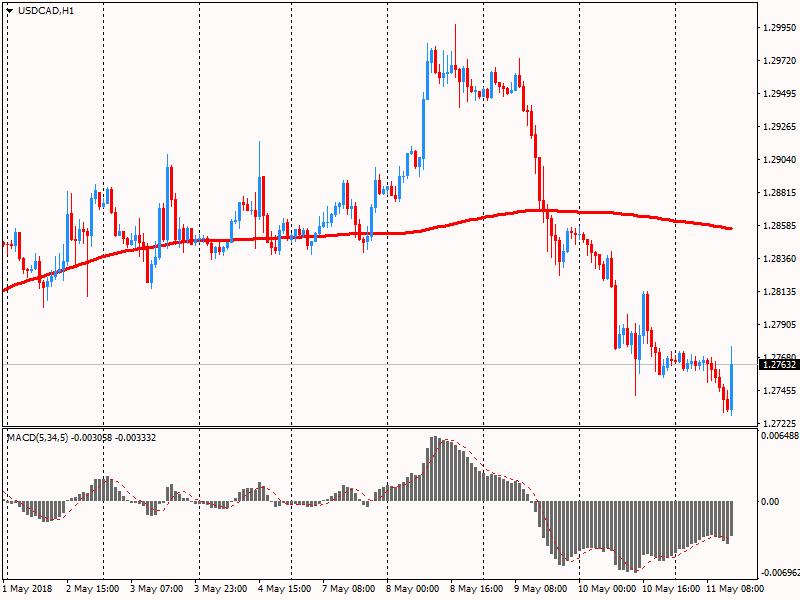800x600 pixels.
Task: Click the 1.27455 price axis label
Action: click(x=779, y=391)
